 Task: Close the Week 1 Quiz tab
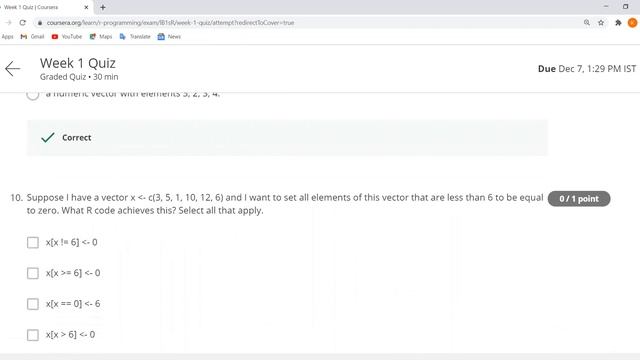tap(86, 7)
